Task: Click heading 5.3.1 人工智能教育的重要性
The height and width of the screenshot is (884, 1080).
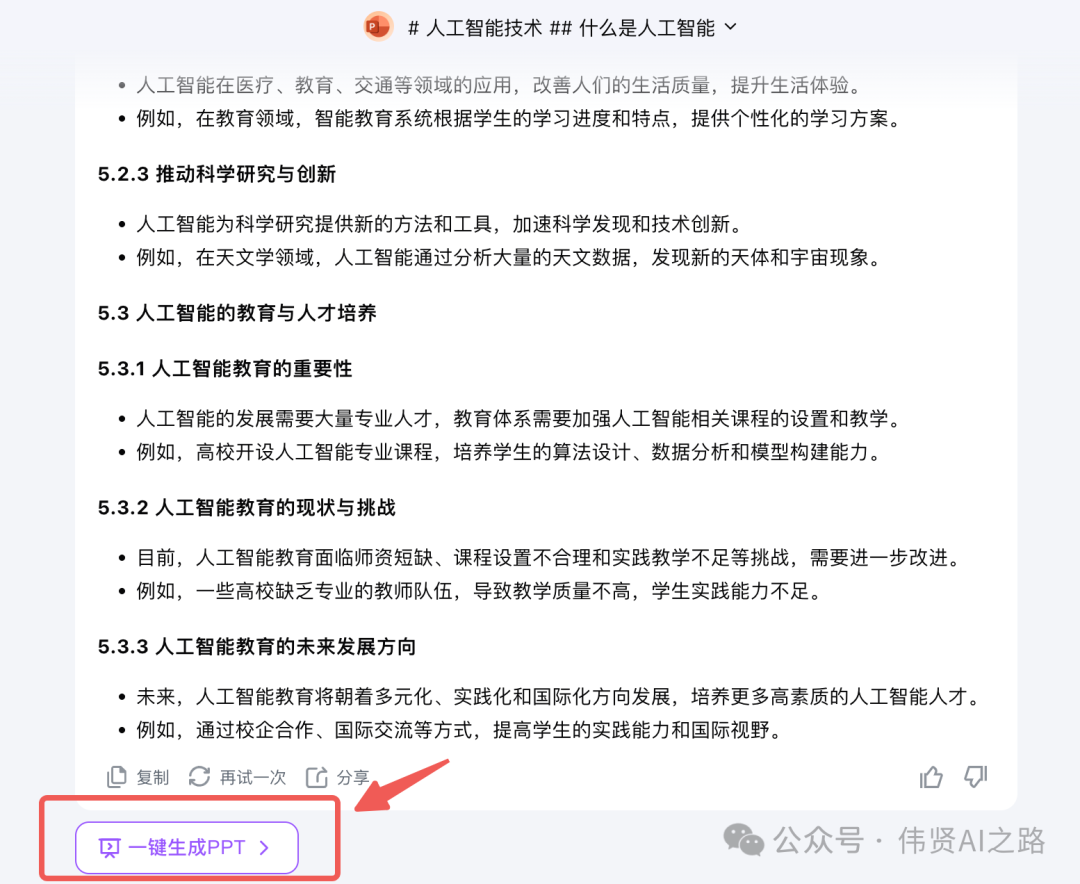Action: pos(225,369)
